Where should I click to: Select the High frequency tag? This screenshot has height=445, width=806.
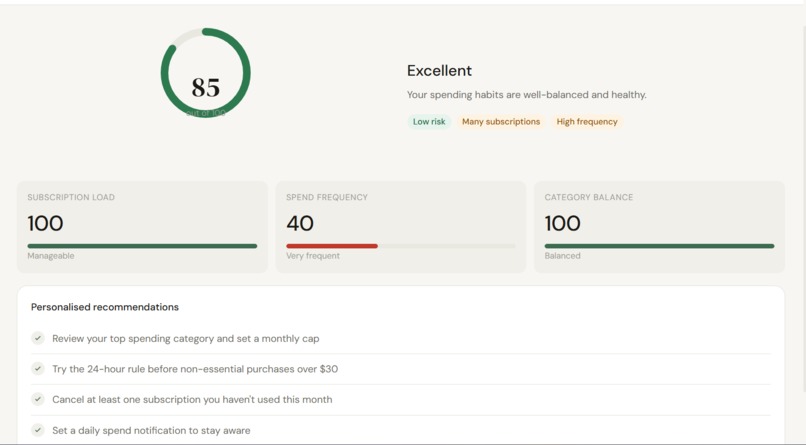tap(587, 122)
